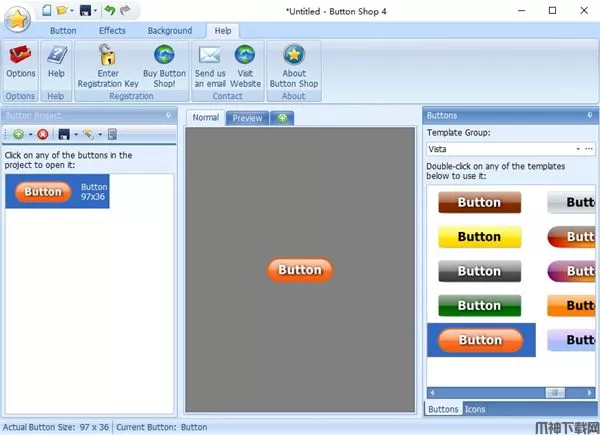Open Help via the book icon
This screenshot has height=435, width=600.
pos(57,54)
